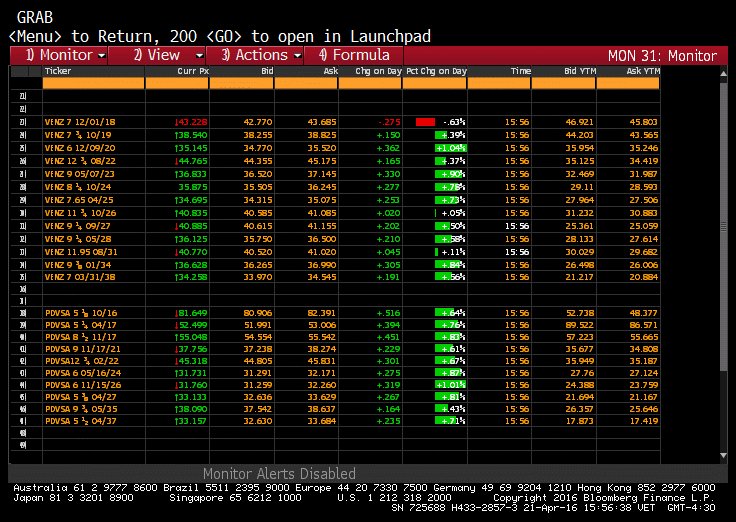Click the Curr Px column header

pyautogui.click(x=192, y=72)
